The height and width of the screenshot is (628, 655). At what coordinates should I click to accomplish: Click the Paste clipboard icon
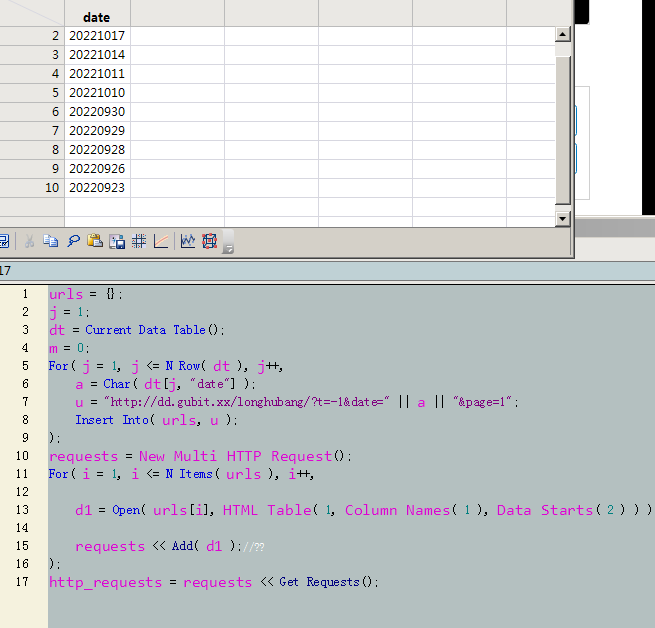(x=95, y=241)
